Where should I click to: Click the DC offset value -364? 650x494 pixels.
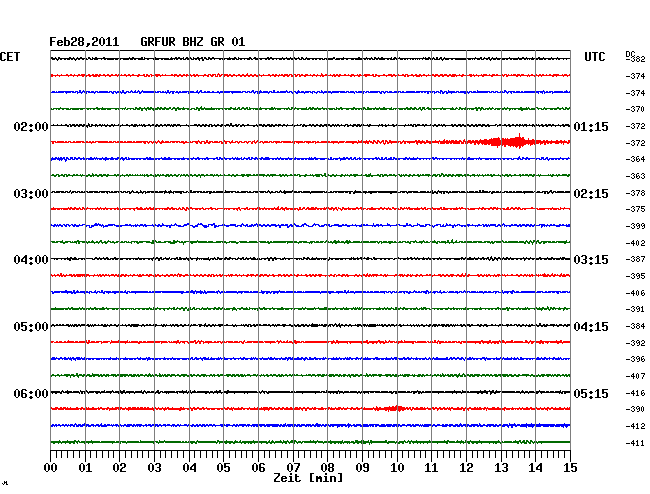635,159
